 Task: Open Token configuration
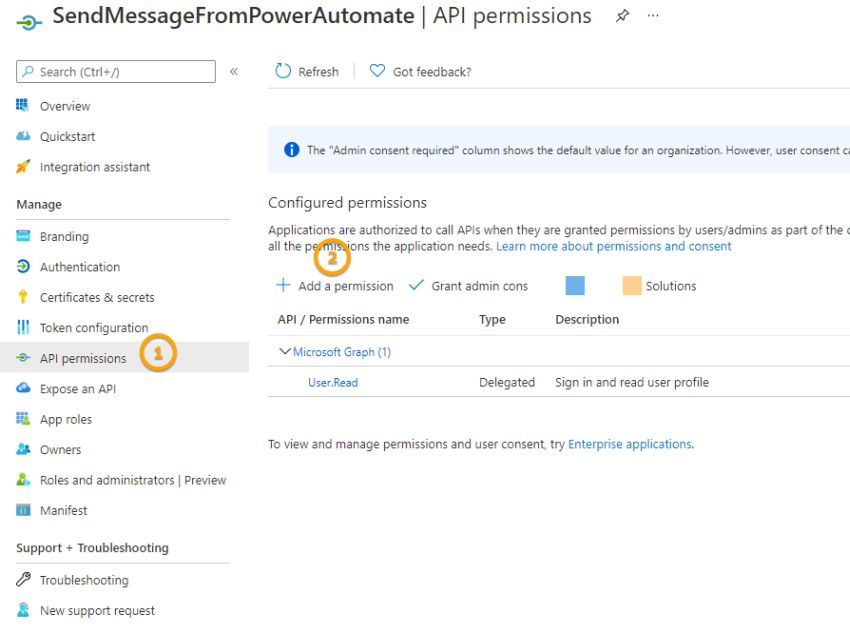pos(94,327)
